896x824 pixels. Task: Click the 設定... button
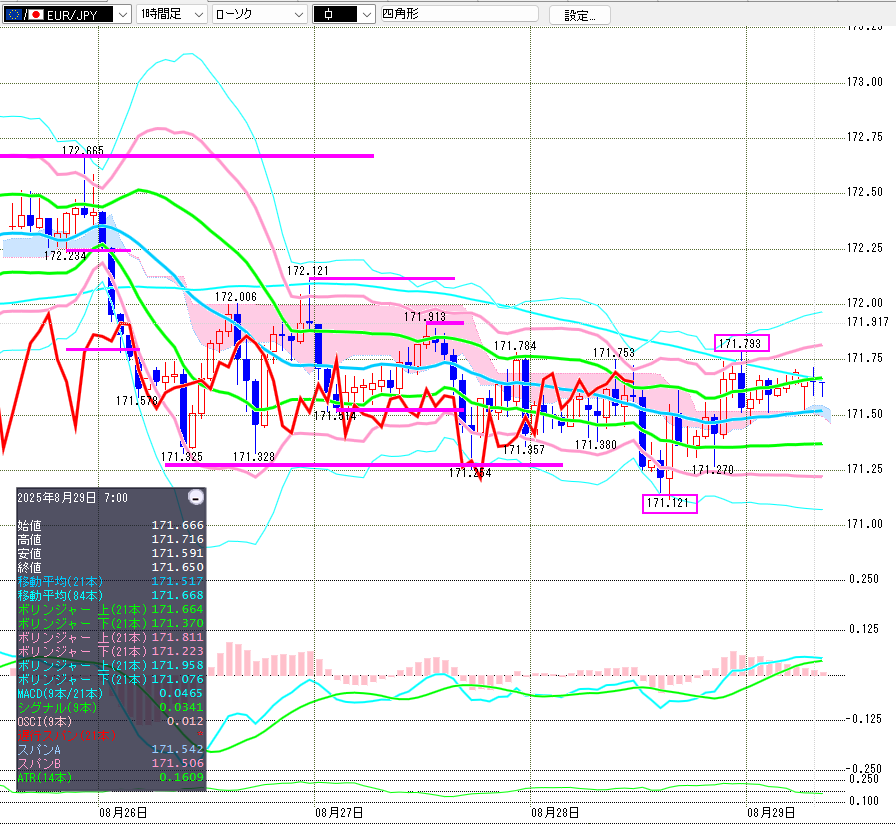tap(579, 15)
